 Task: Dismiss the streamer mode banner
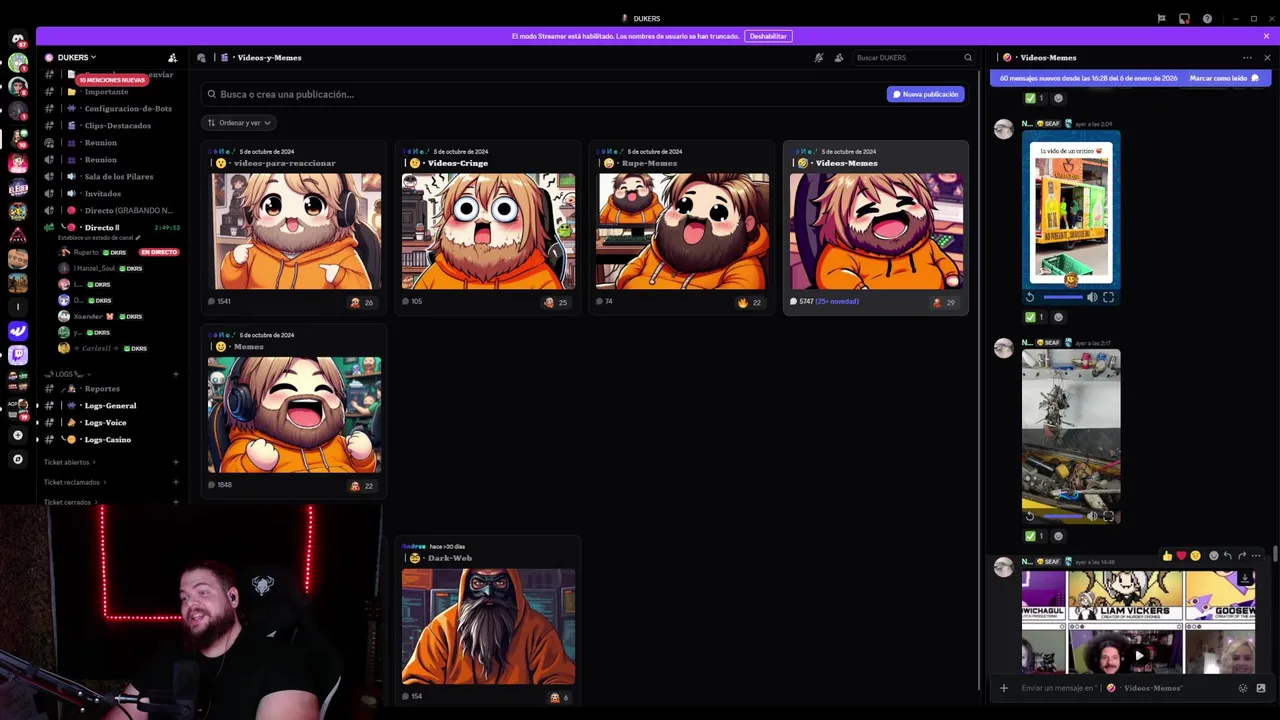click(x=1266, y=36)
